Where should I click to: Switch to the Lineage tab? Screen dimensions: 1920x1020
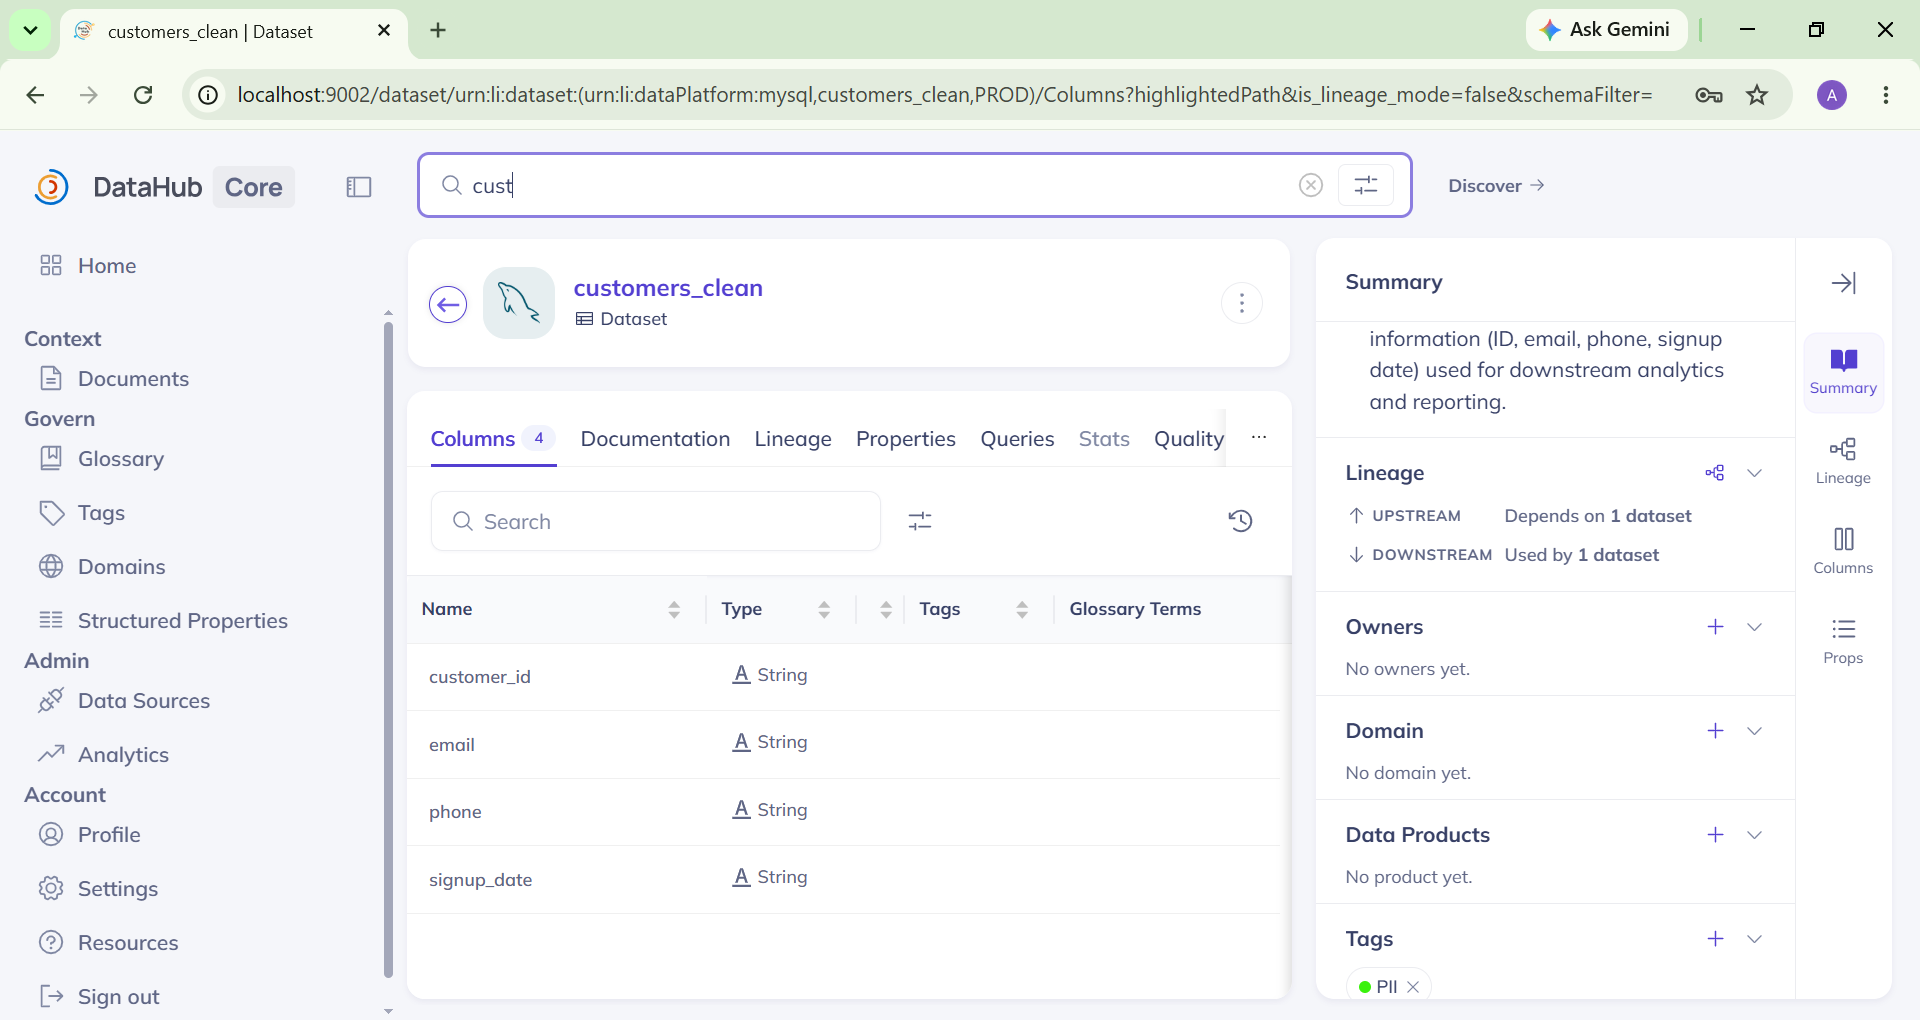(793, 439)
